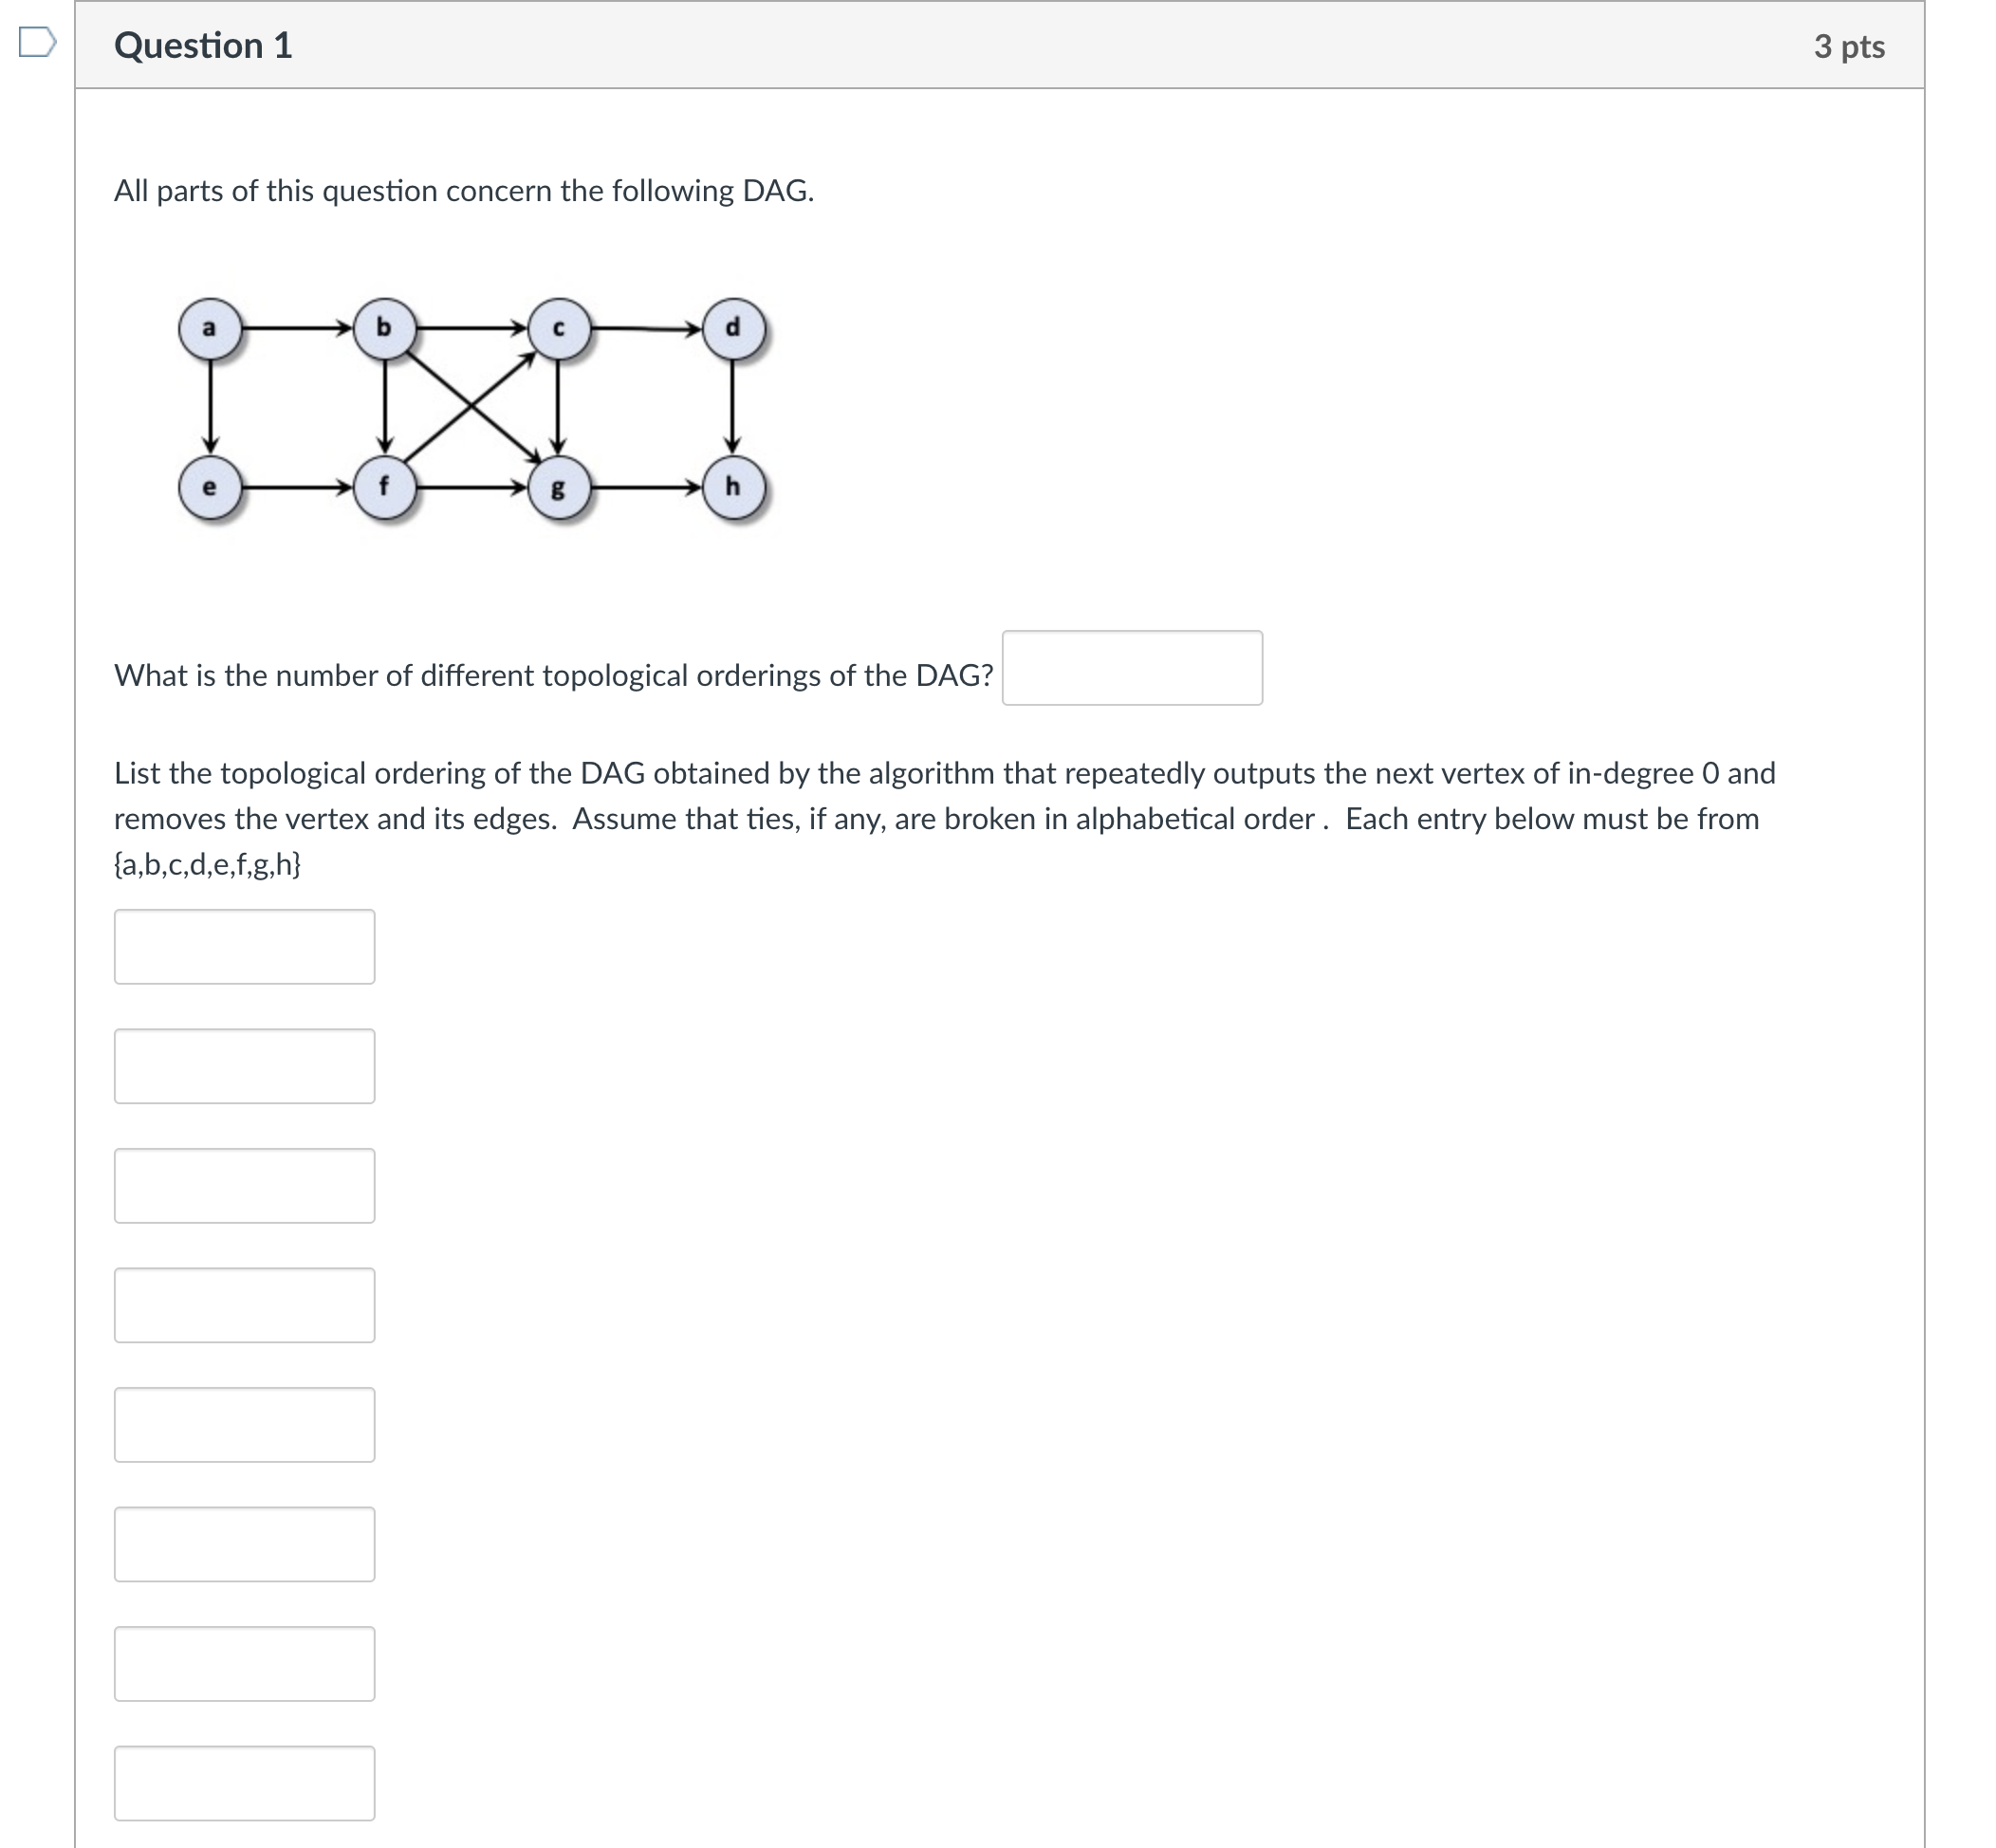1996x1848 pixels.
Task: Select the sixth topological ordering entry box
Action: [244, 1545]
